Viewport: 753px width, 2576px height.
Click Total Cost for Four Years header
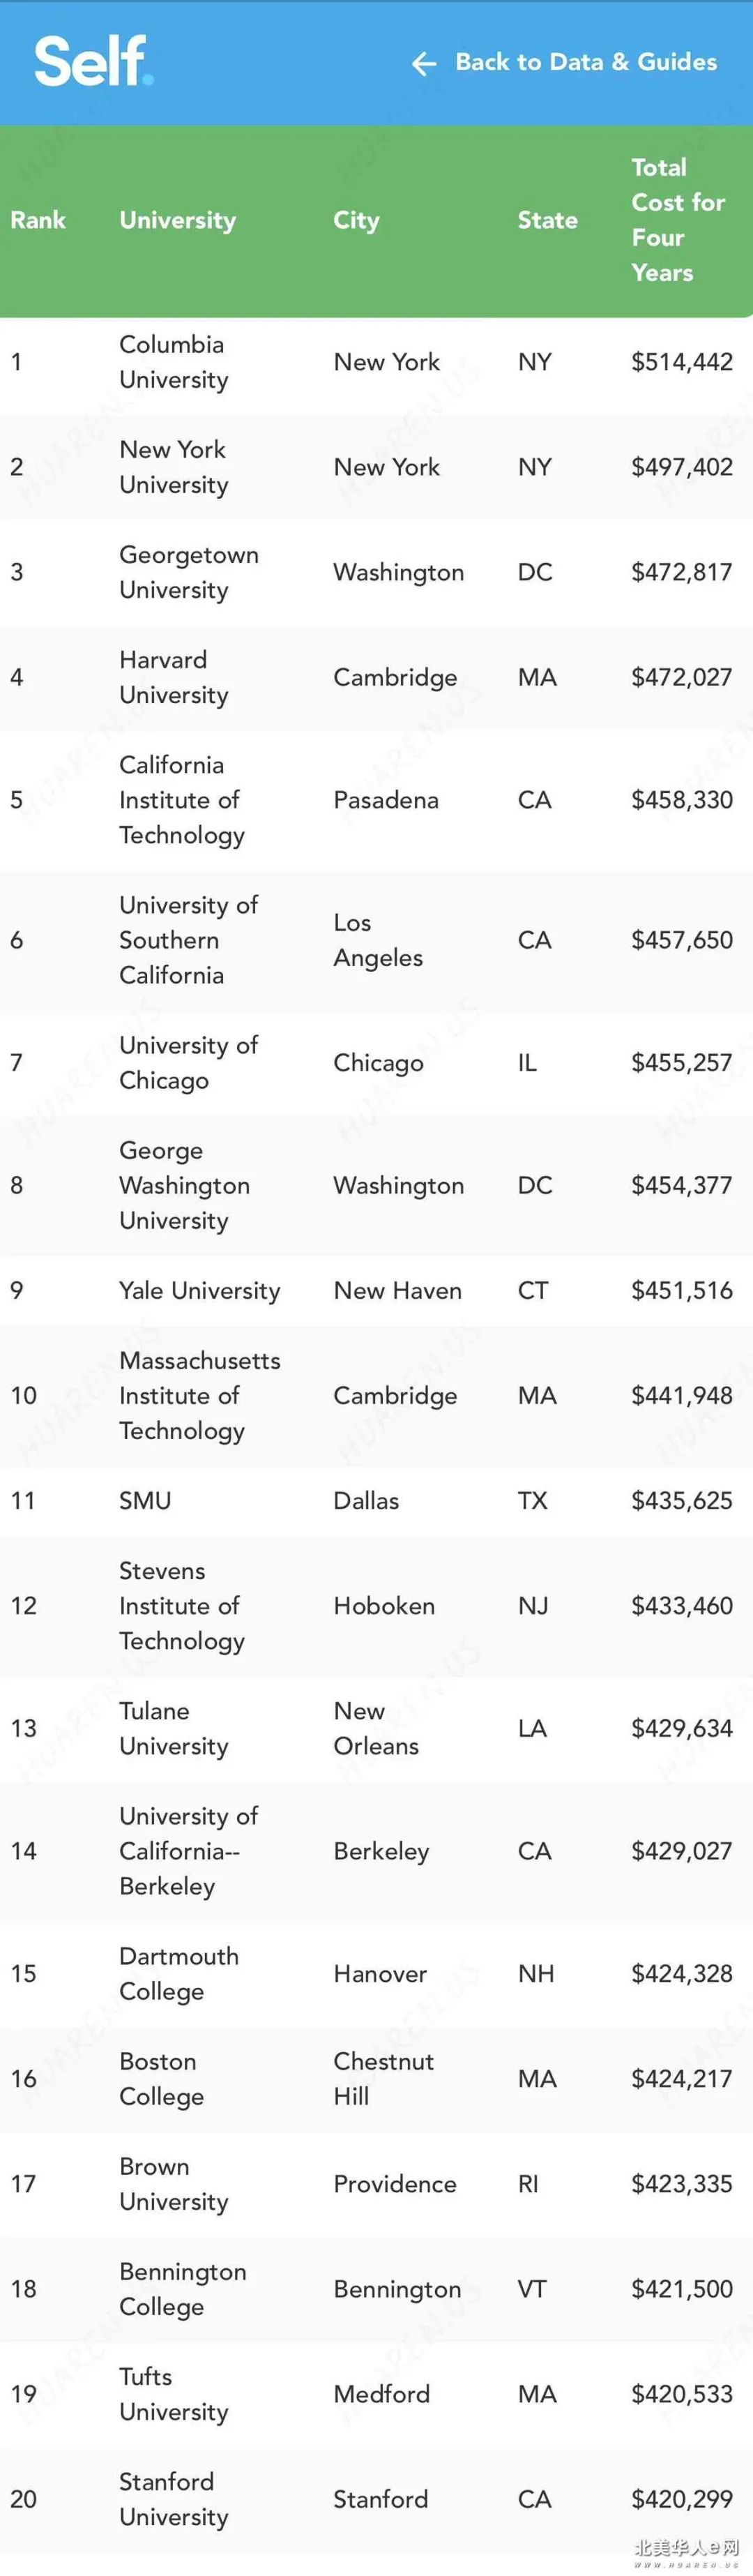(678, 220)
